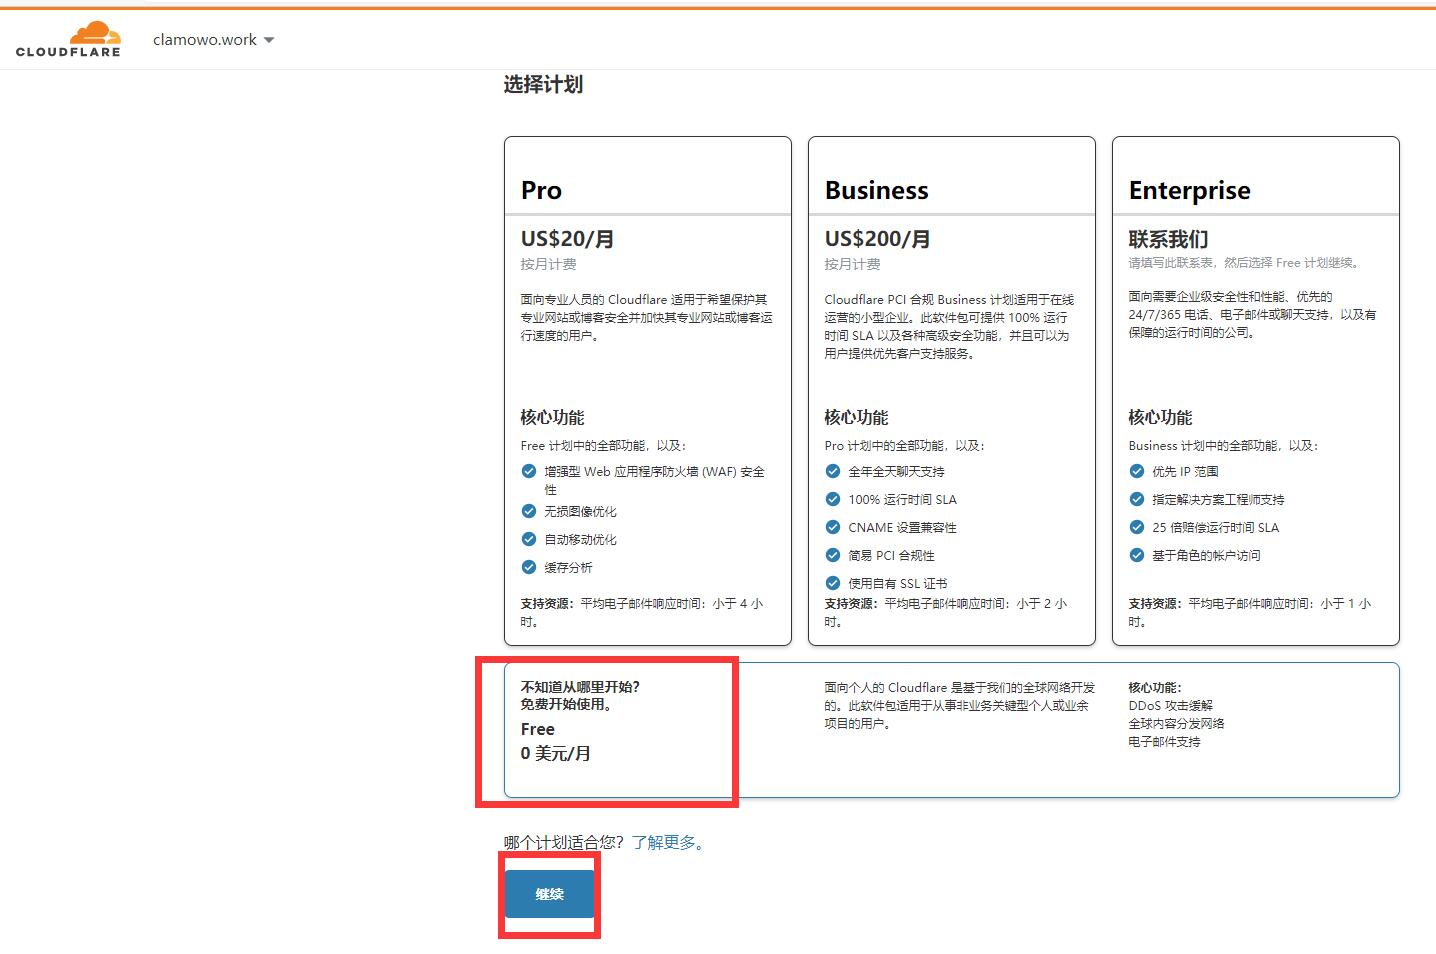Click check icon beside CNAME 设置兼容性
Viewport: 1436px width, 954px height.
click(x=833, y=527)
